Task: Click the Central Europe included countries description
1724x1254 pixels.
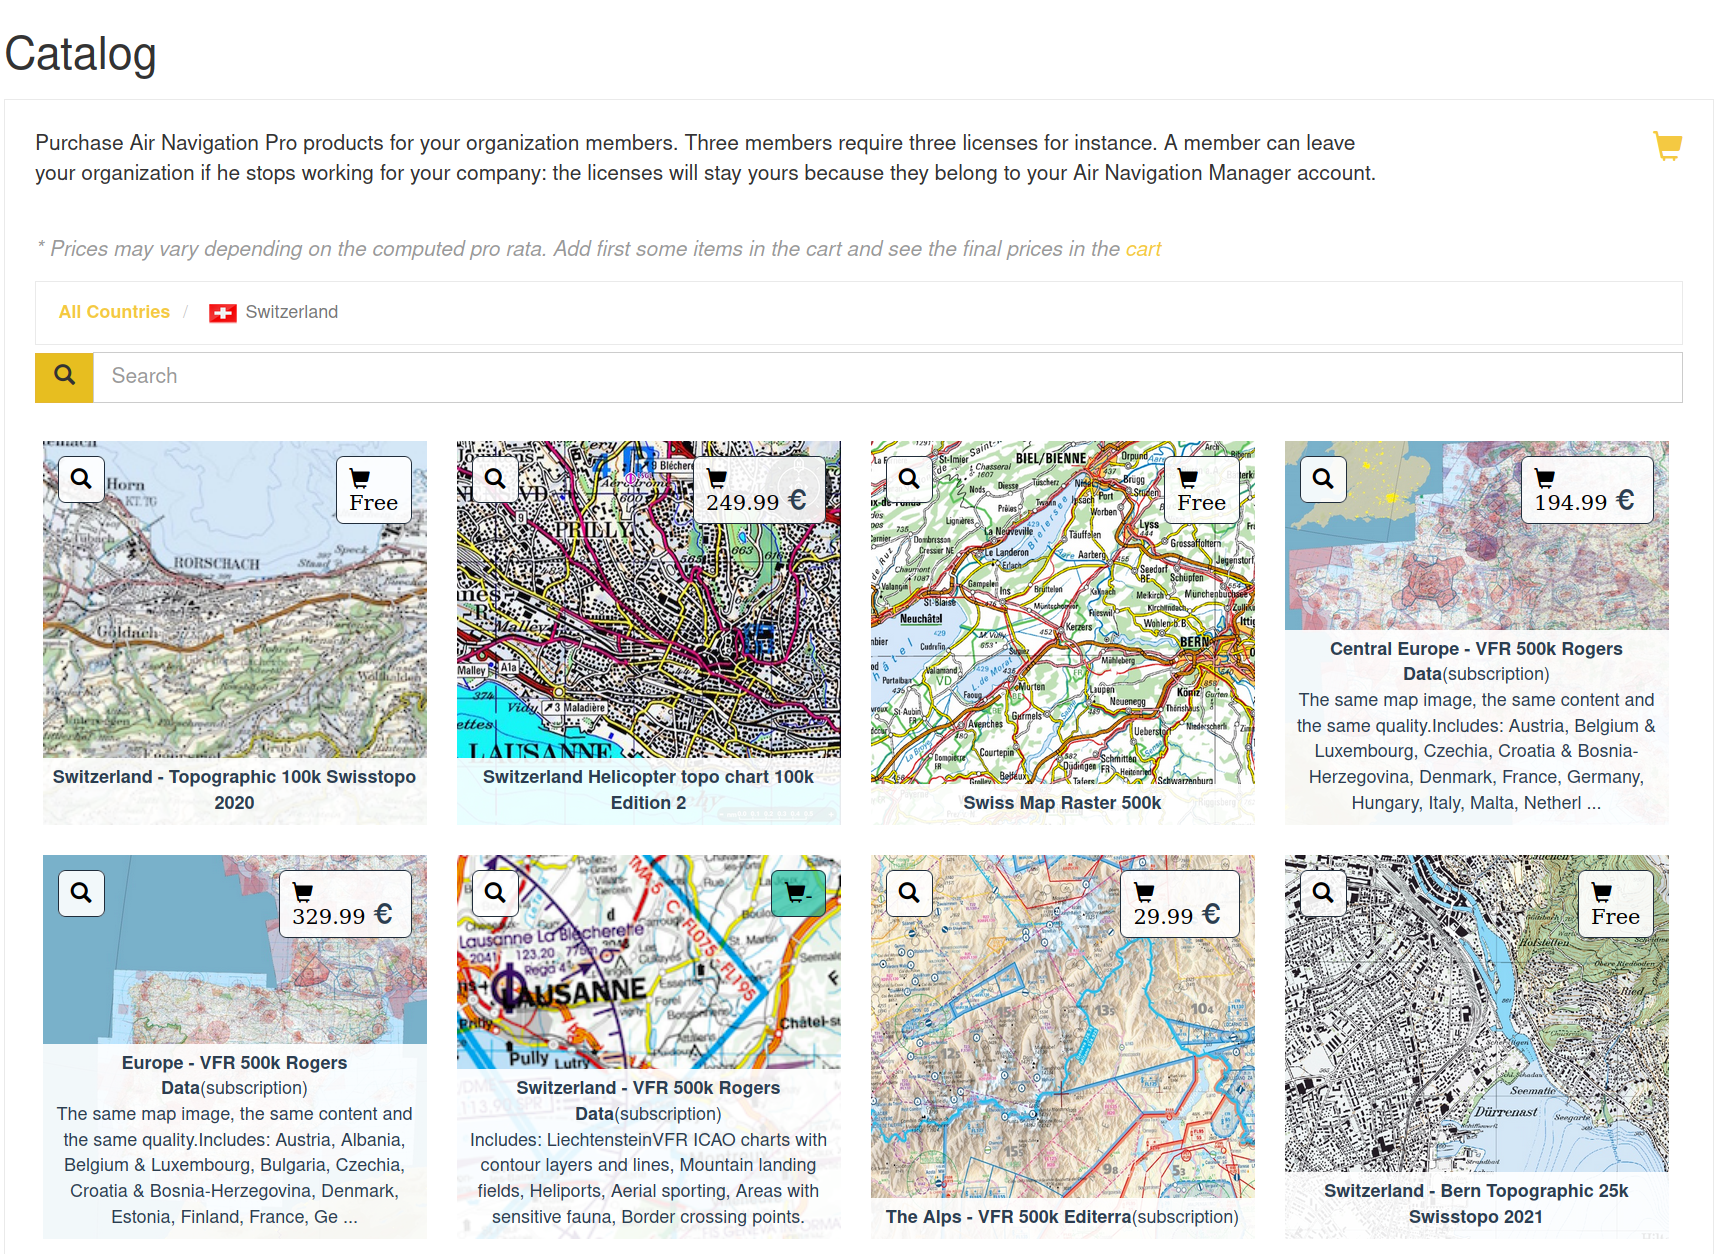Action: click(x=1476, y=751)
